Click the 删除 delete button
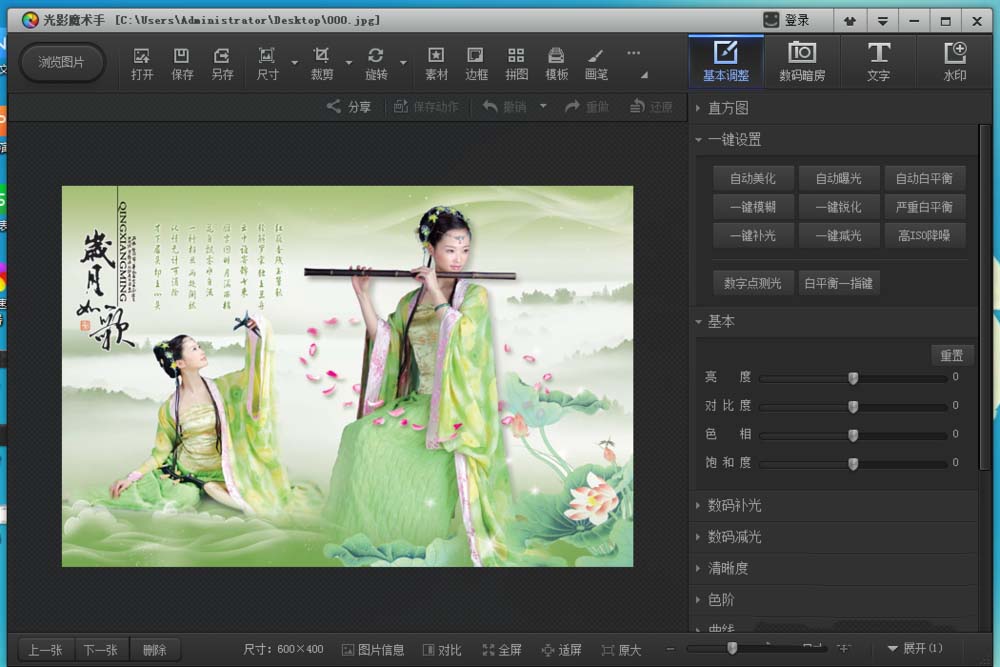This screenshot has height=667, width=1000. [x=155, y=650]
